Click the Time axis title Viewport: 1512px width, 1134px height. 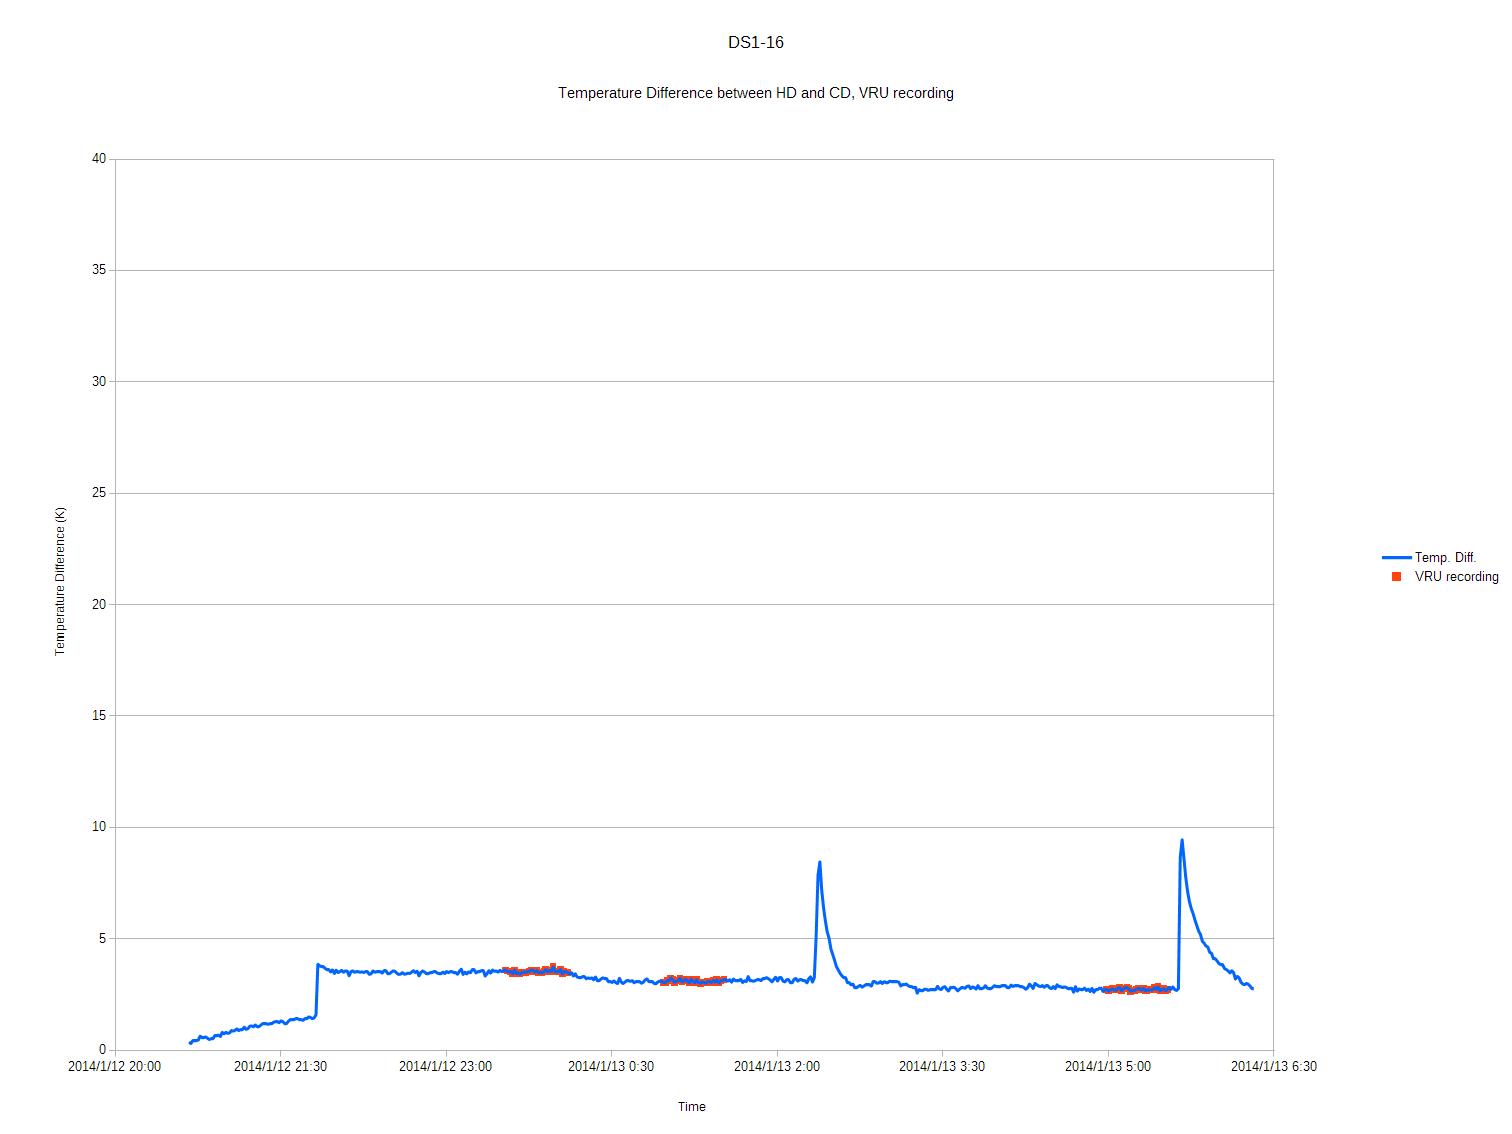(691, 1107)
